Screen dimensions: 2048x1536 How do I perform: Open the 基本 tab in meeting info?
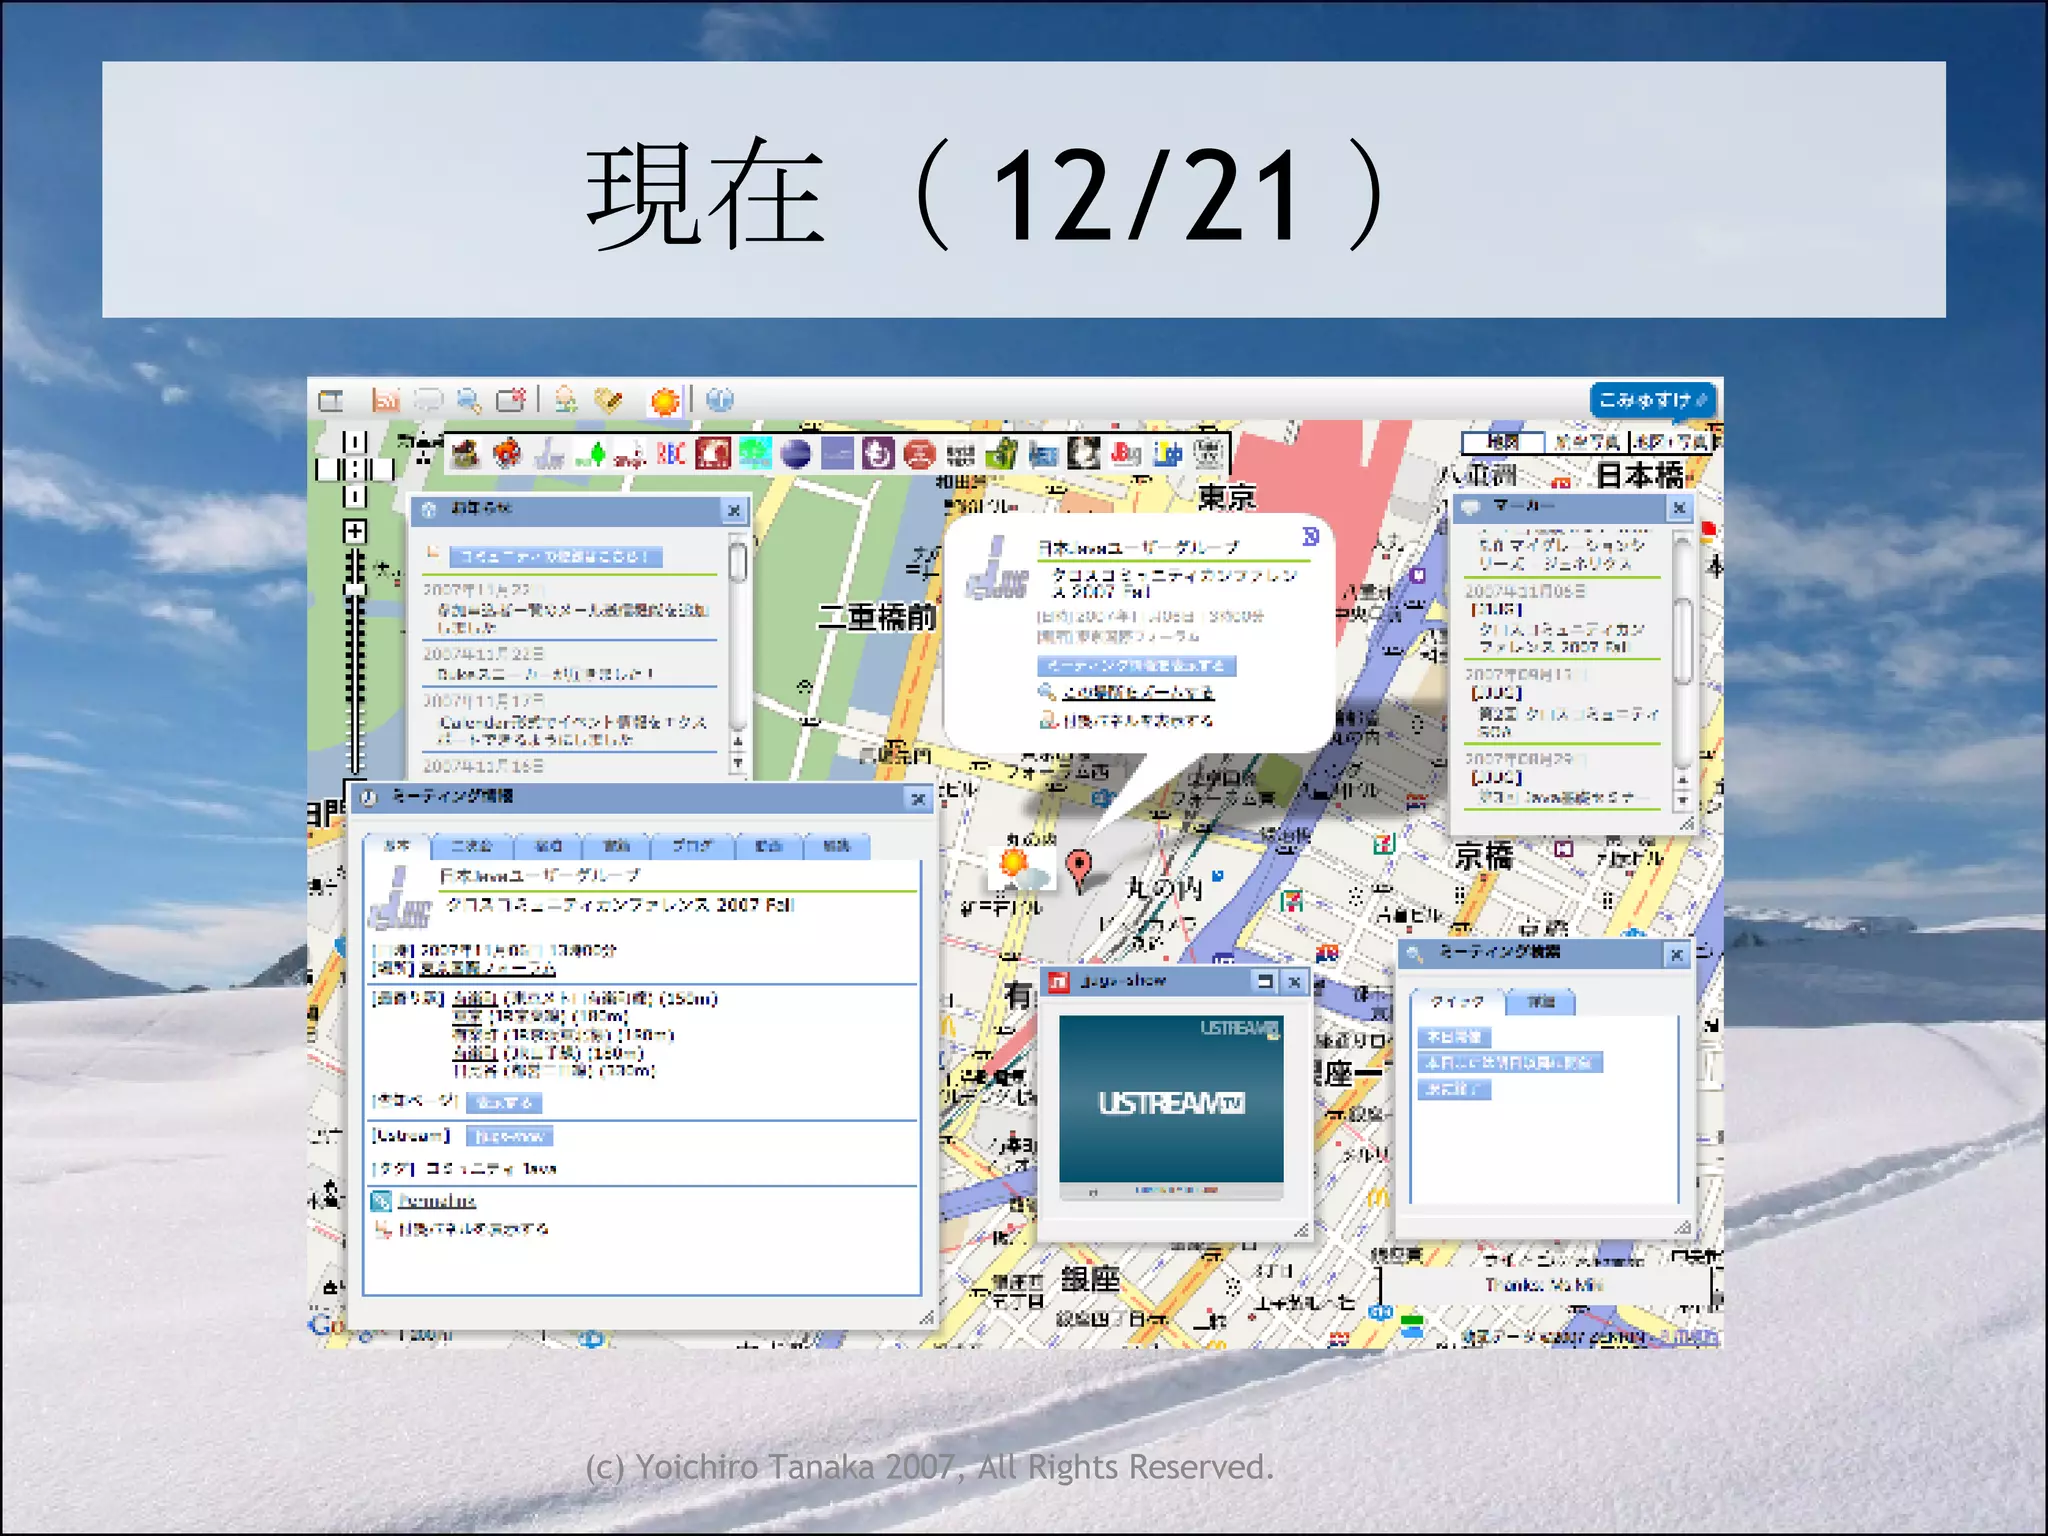397,846
